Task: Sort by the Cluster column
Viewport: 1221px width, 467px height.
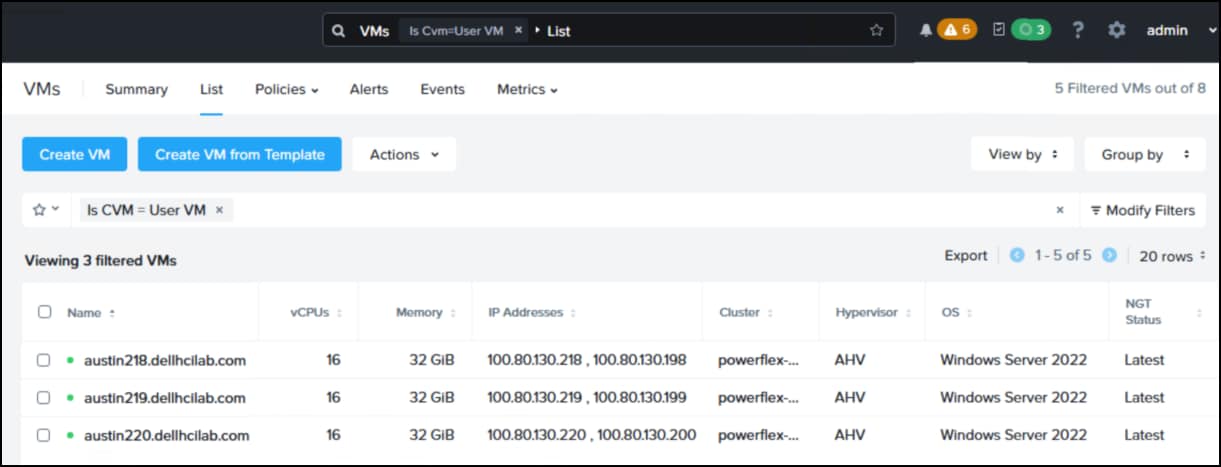Action: tap(746, 313)
